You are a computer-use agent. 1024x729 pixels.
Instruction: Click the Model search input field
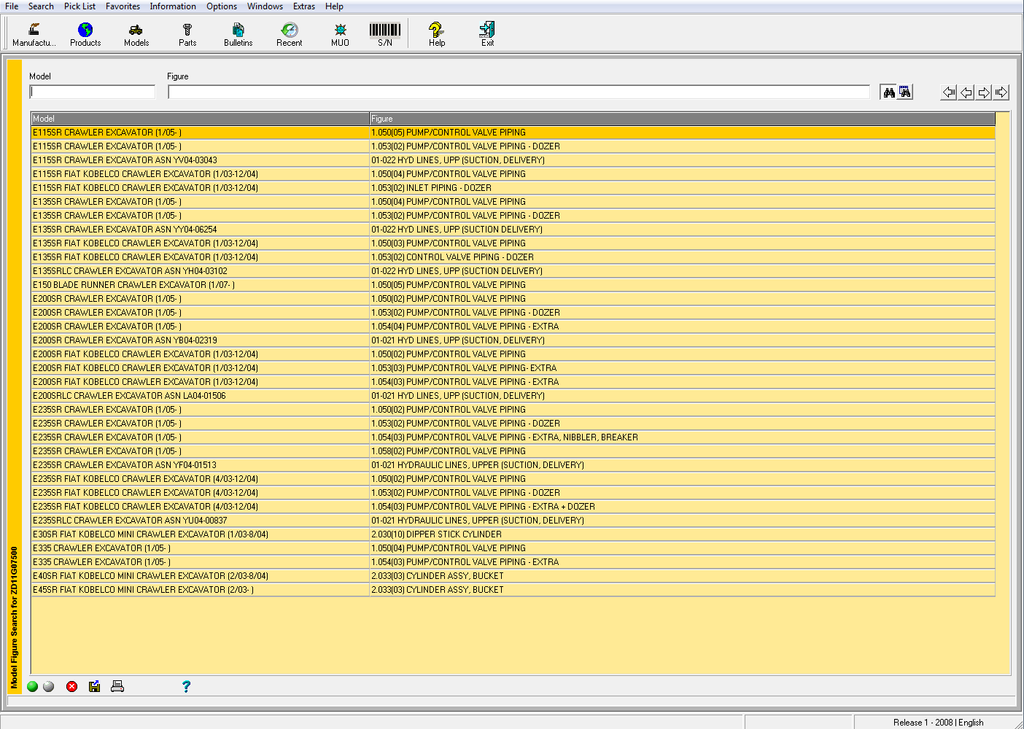[92, 92]
